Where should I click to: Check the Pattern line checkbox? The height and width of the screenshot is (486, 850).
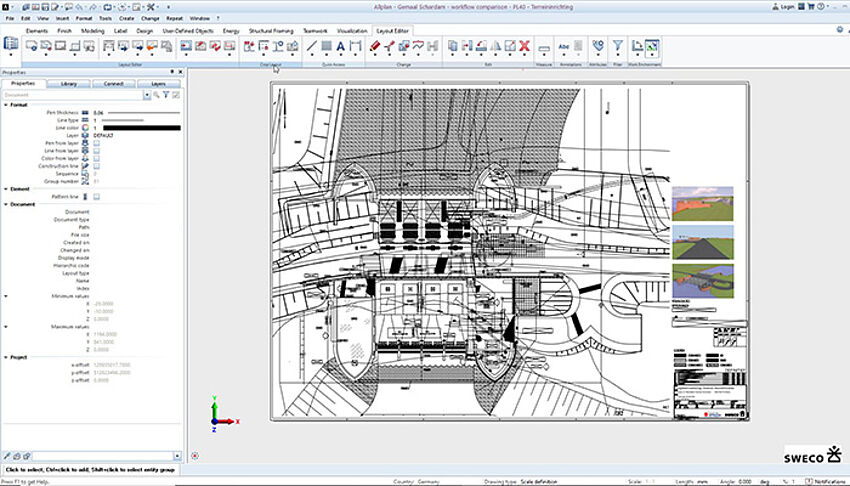(x=97, y=197)
